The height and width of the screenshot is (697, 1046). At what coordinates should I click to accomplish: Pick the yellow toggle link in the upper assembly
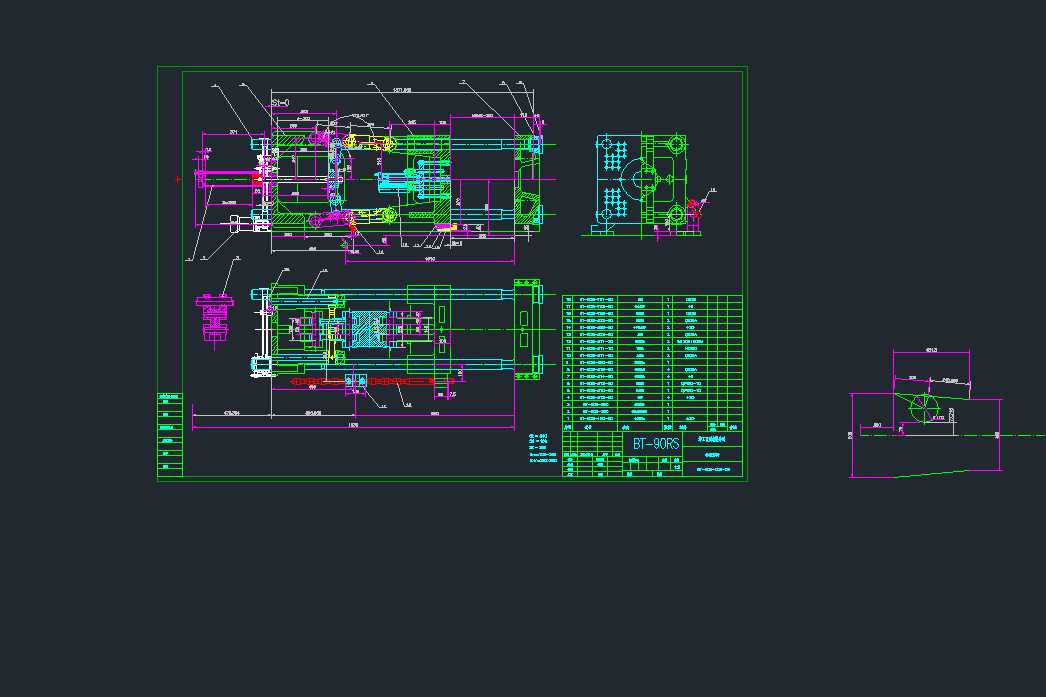369,142
